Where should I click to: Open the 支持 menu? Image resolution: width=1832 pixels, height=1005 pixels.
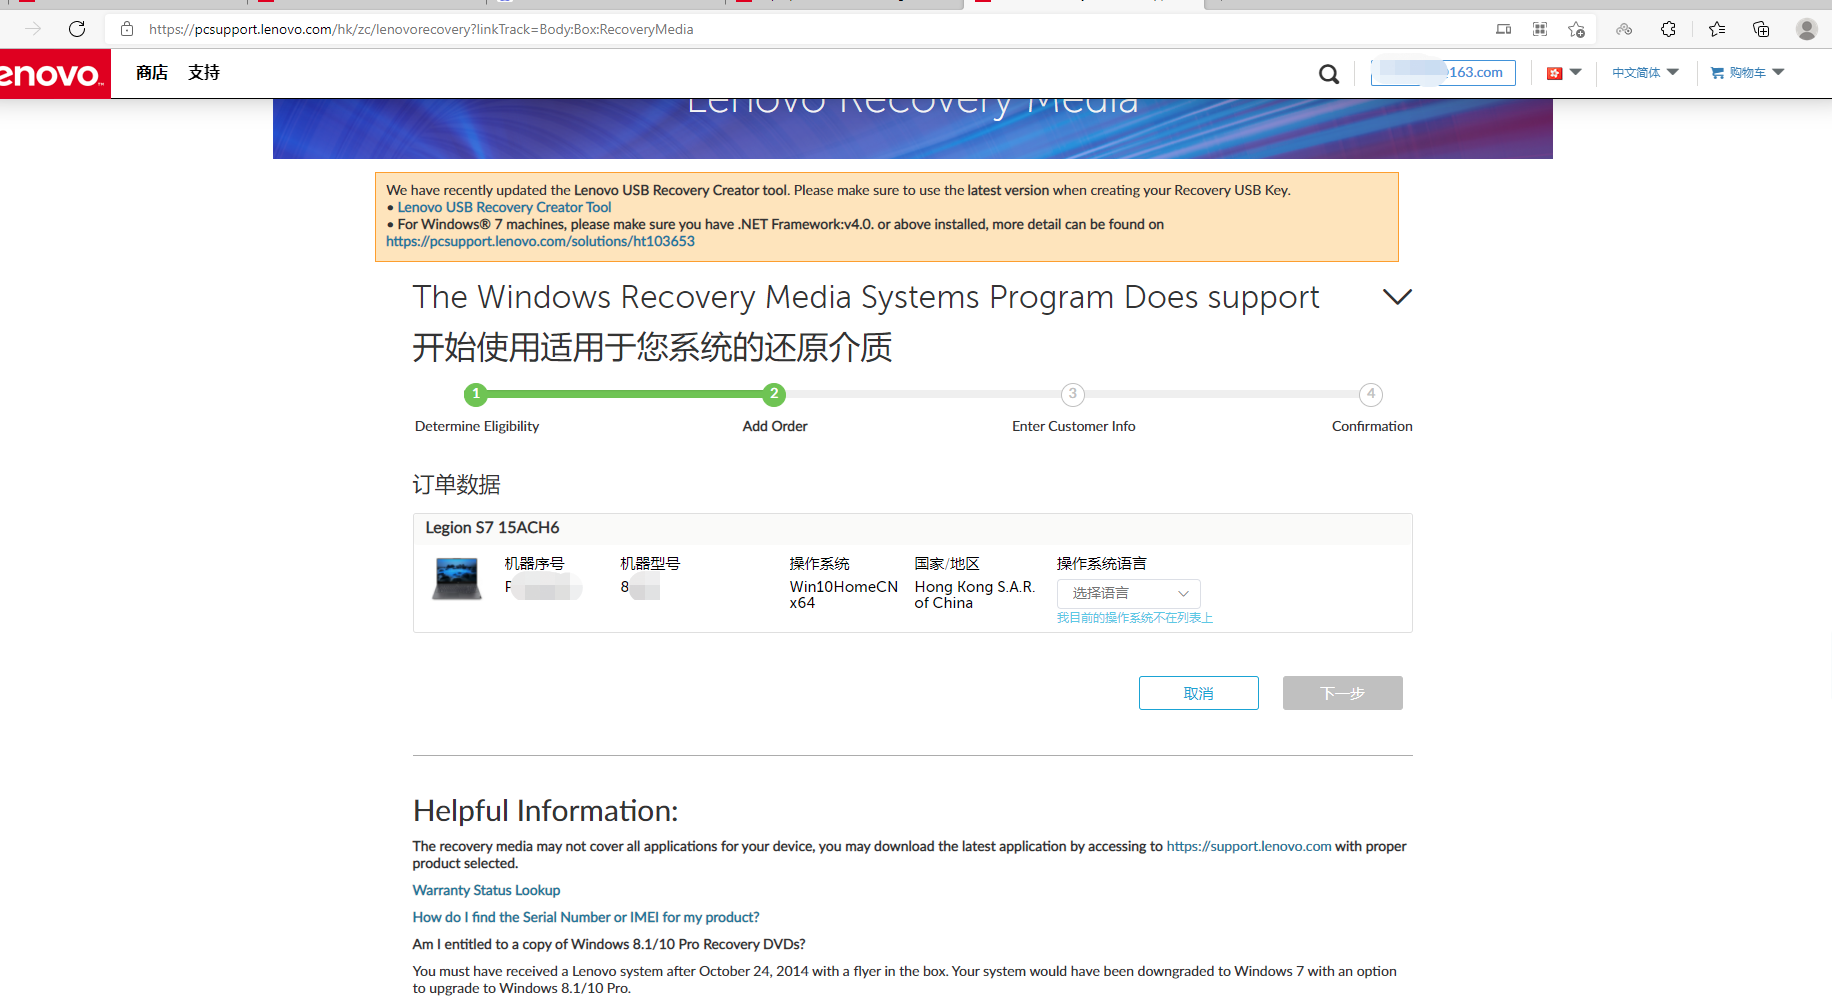coord(204,73)
